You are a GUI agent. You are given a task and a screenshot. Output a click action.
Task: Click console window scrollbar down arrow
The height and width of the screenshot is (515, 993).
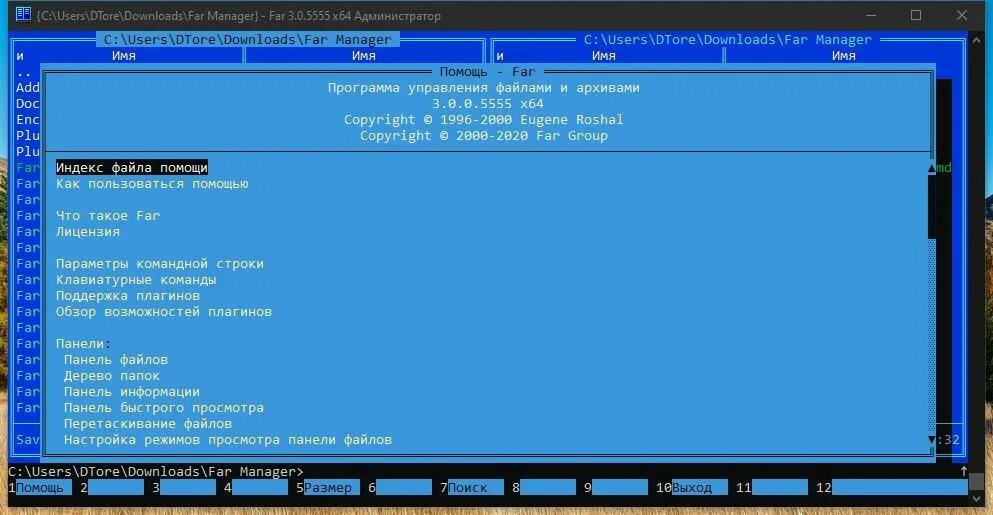[x=977, y=498]
